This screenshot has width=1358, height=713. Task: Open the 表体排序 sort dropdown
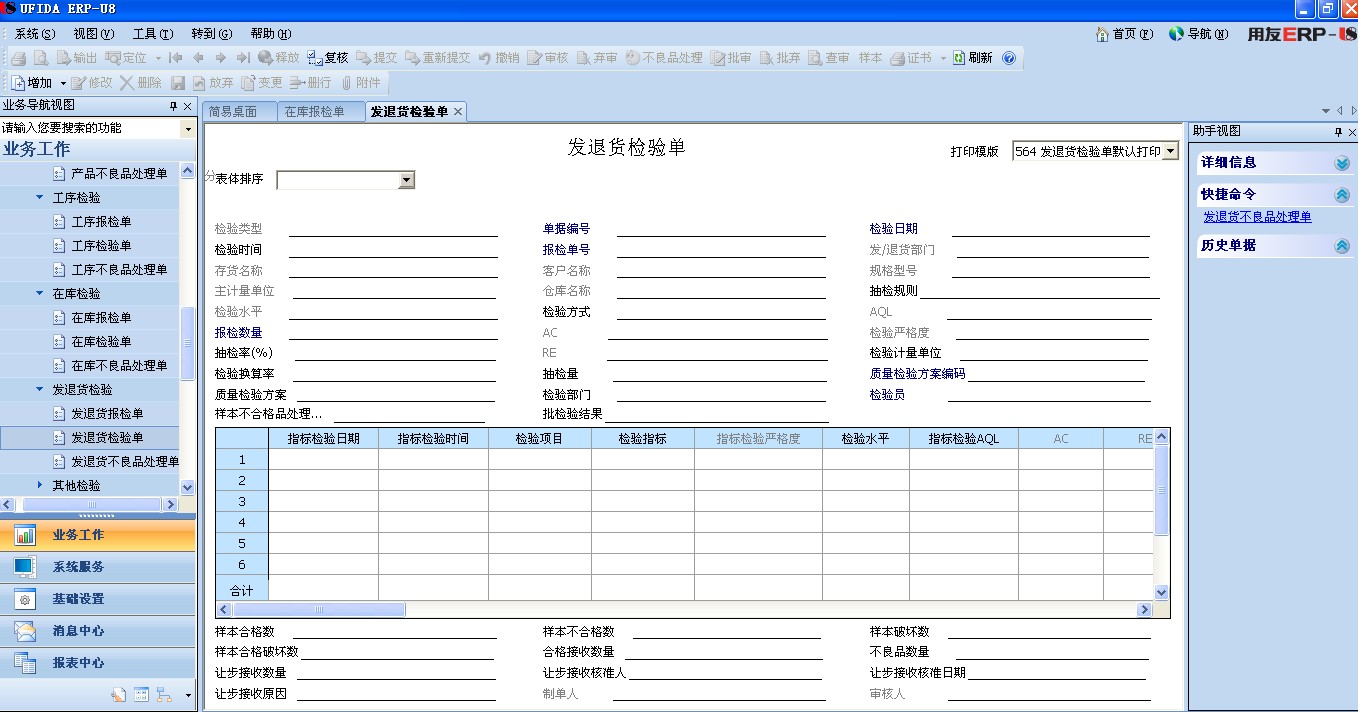(406, 180)
